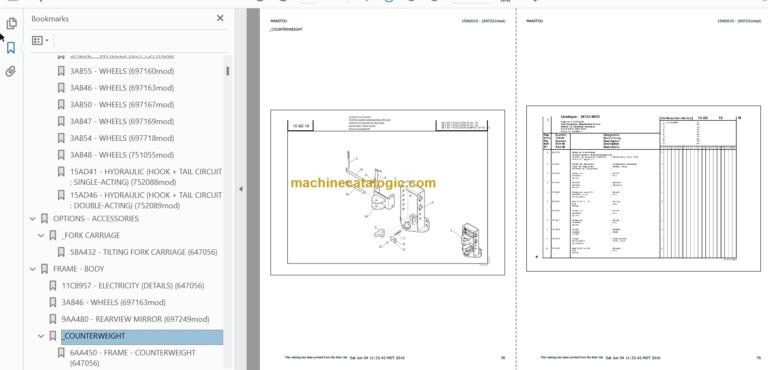This screenshot has width=768, height=370.
Task: Select the OPTIONS - ACCESSORIES bookmark
Action: click(96, 219)
